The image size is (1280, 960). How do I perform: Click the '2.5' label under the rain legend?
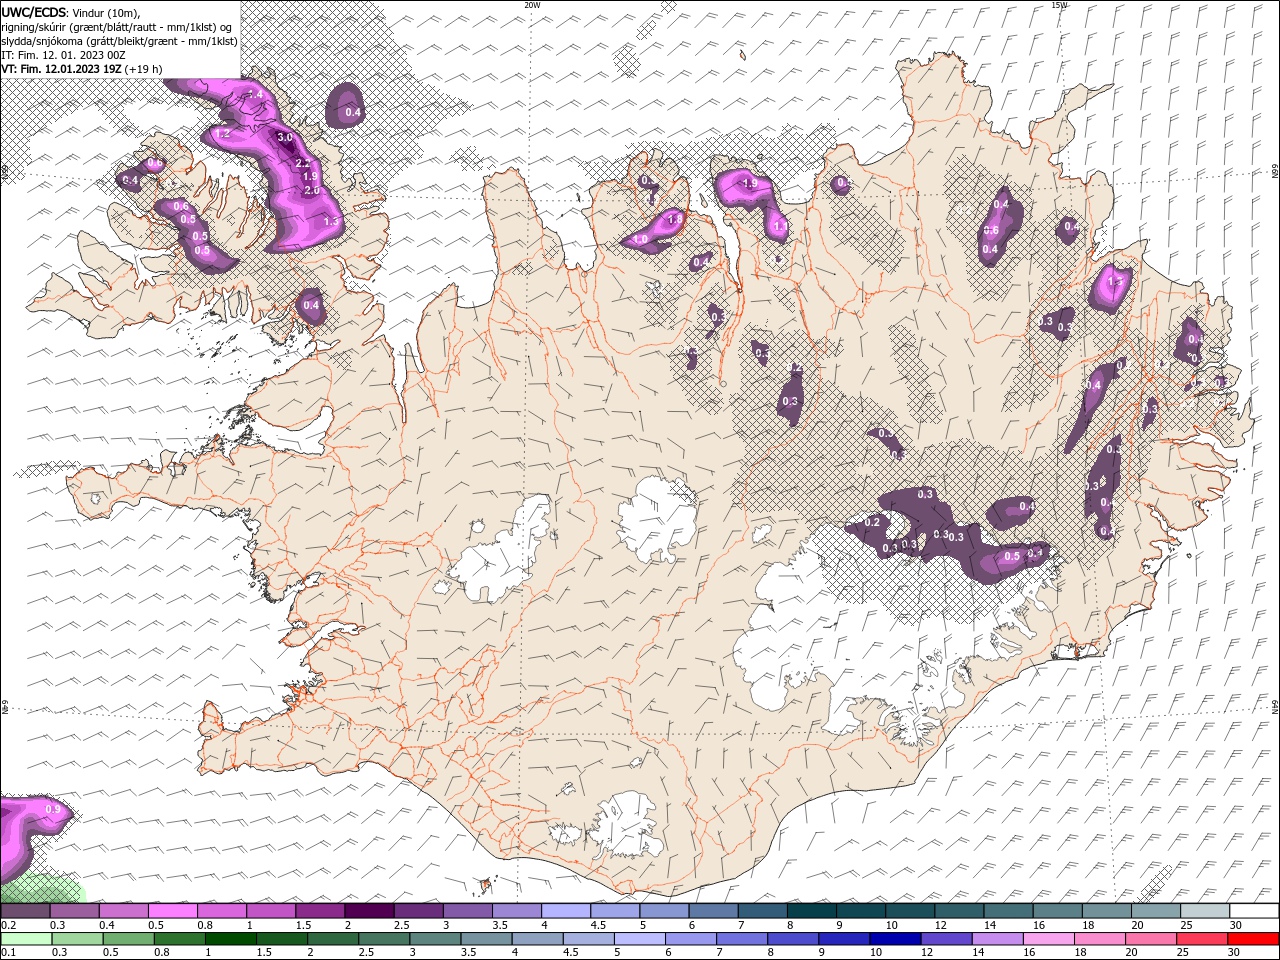(x=367, y=953)
